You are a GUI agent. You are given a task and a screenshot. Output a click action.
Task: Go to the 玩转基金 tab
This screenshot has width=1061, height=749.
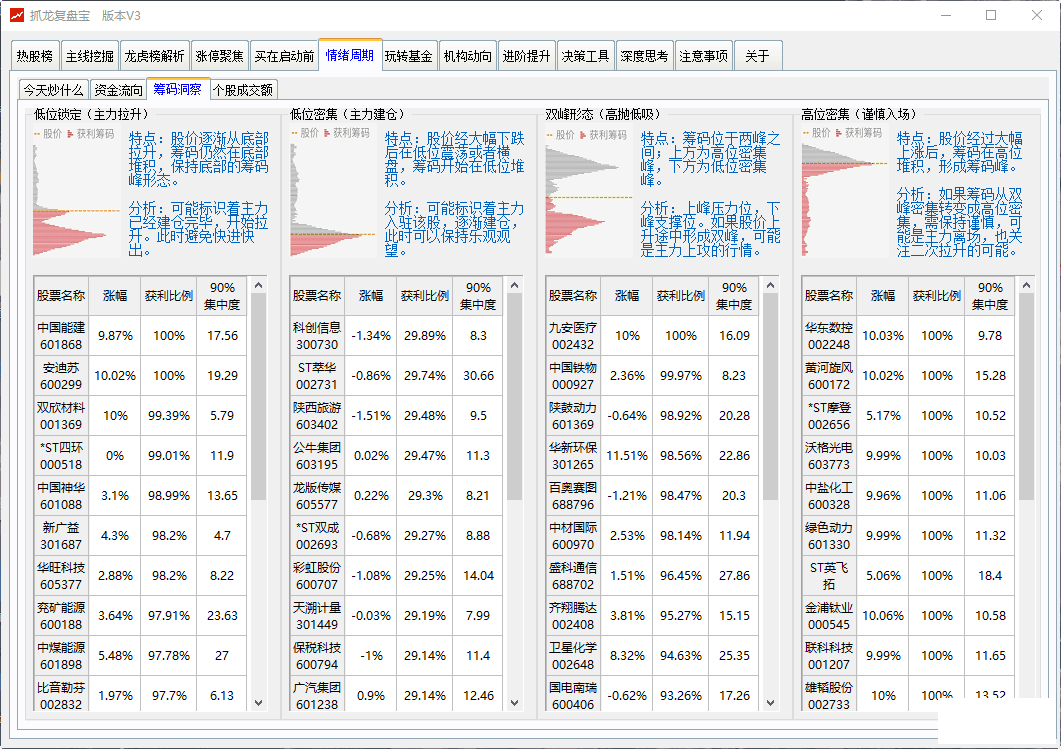(409, 56)
